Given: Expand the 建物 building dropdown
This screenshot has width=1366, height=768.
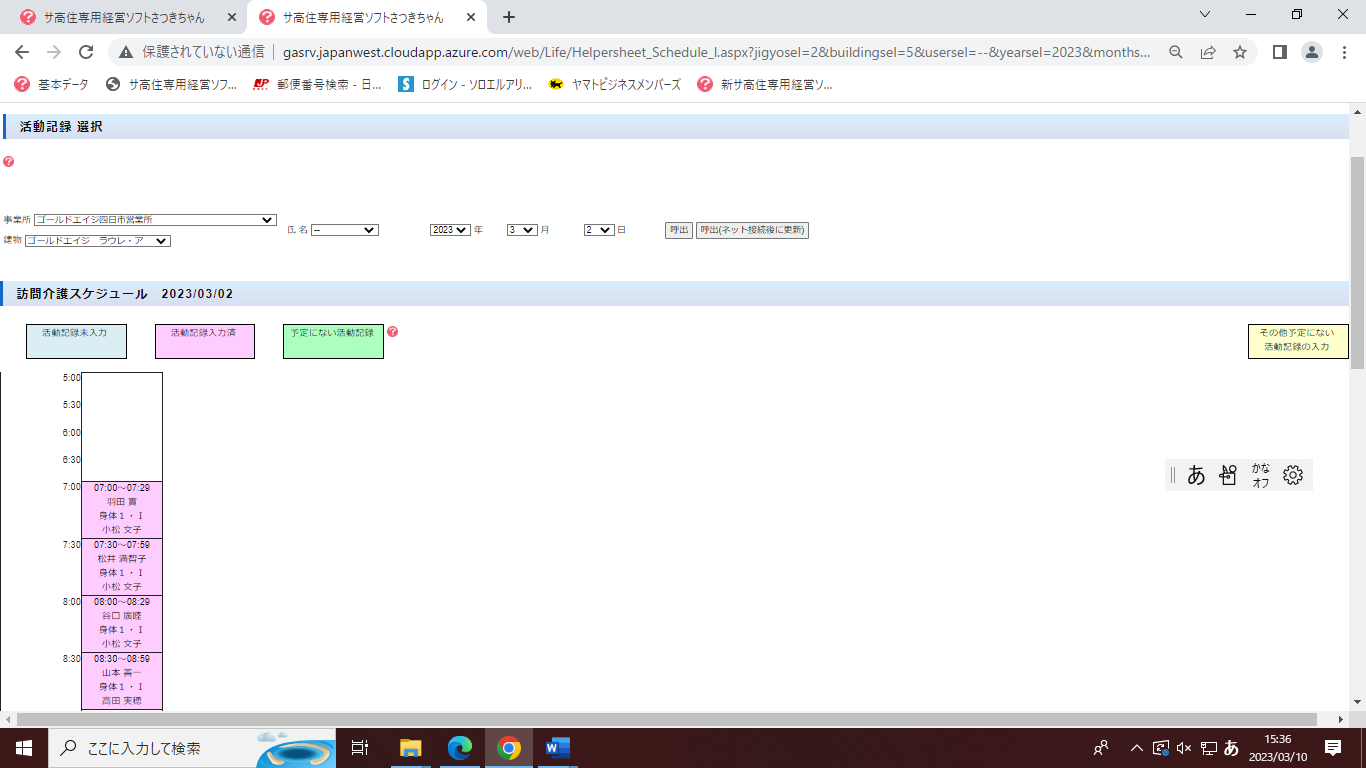Looking at the screenshot, I should [x=98, y=241].
